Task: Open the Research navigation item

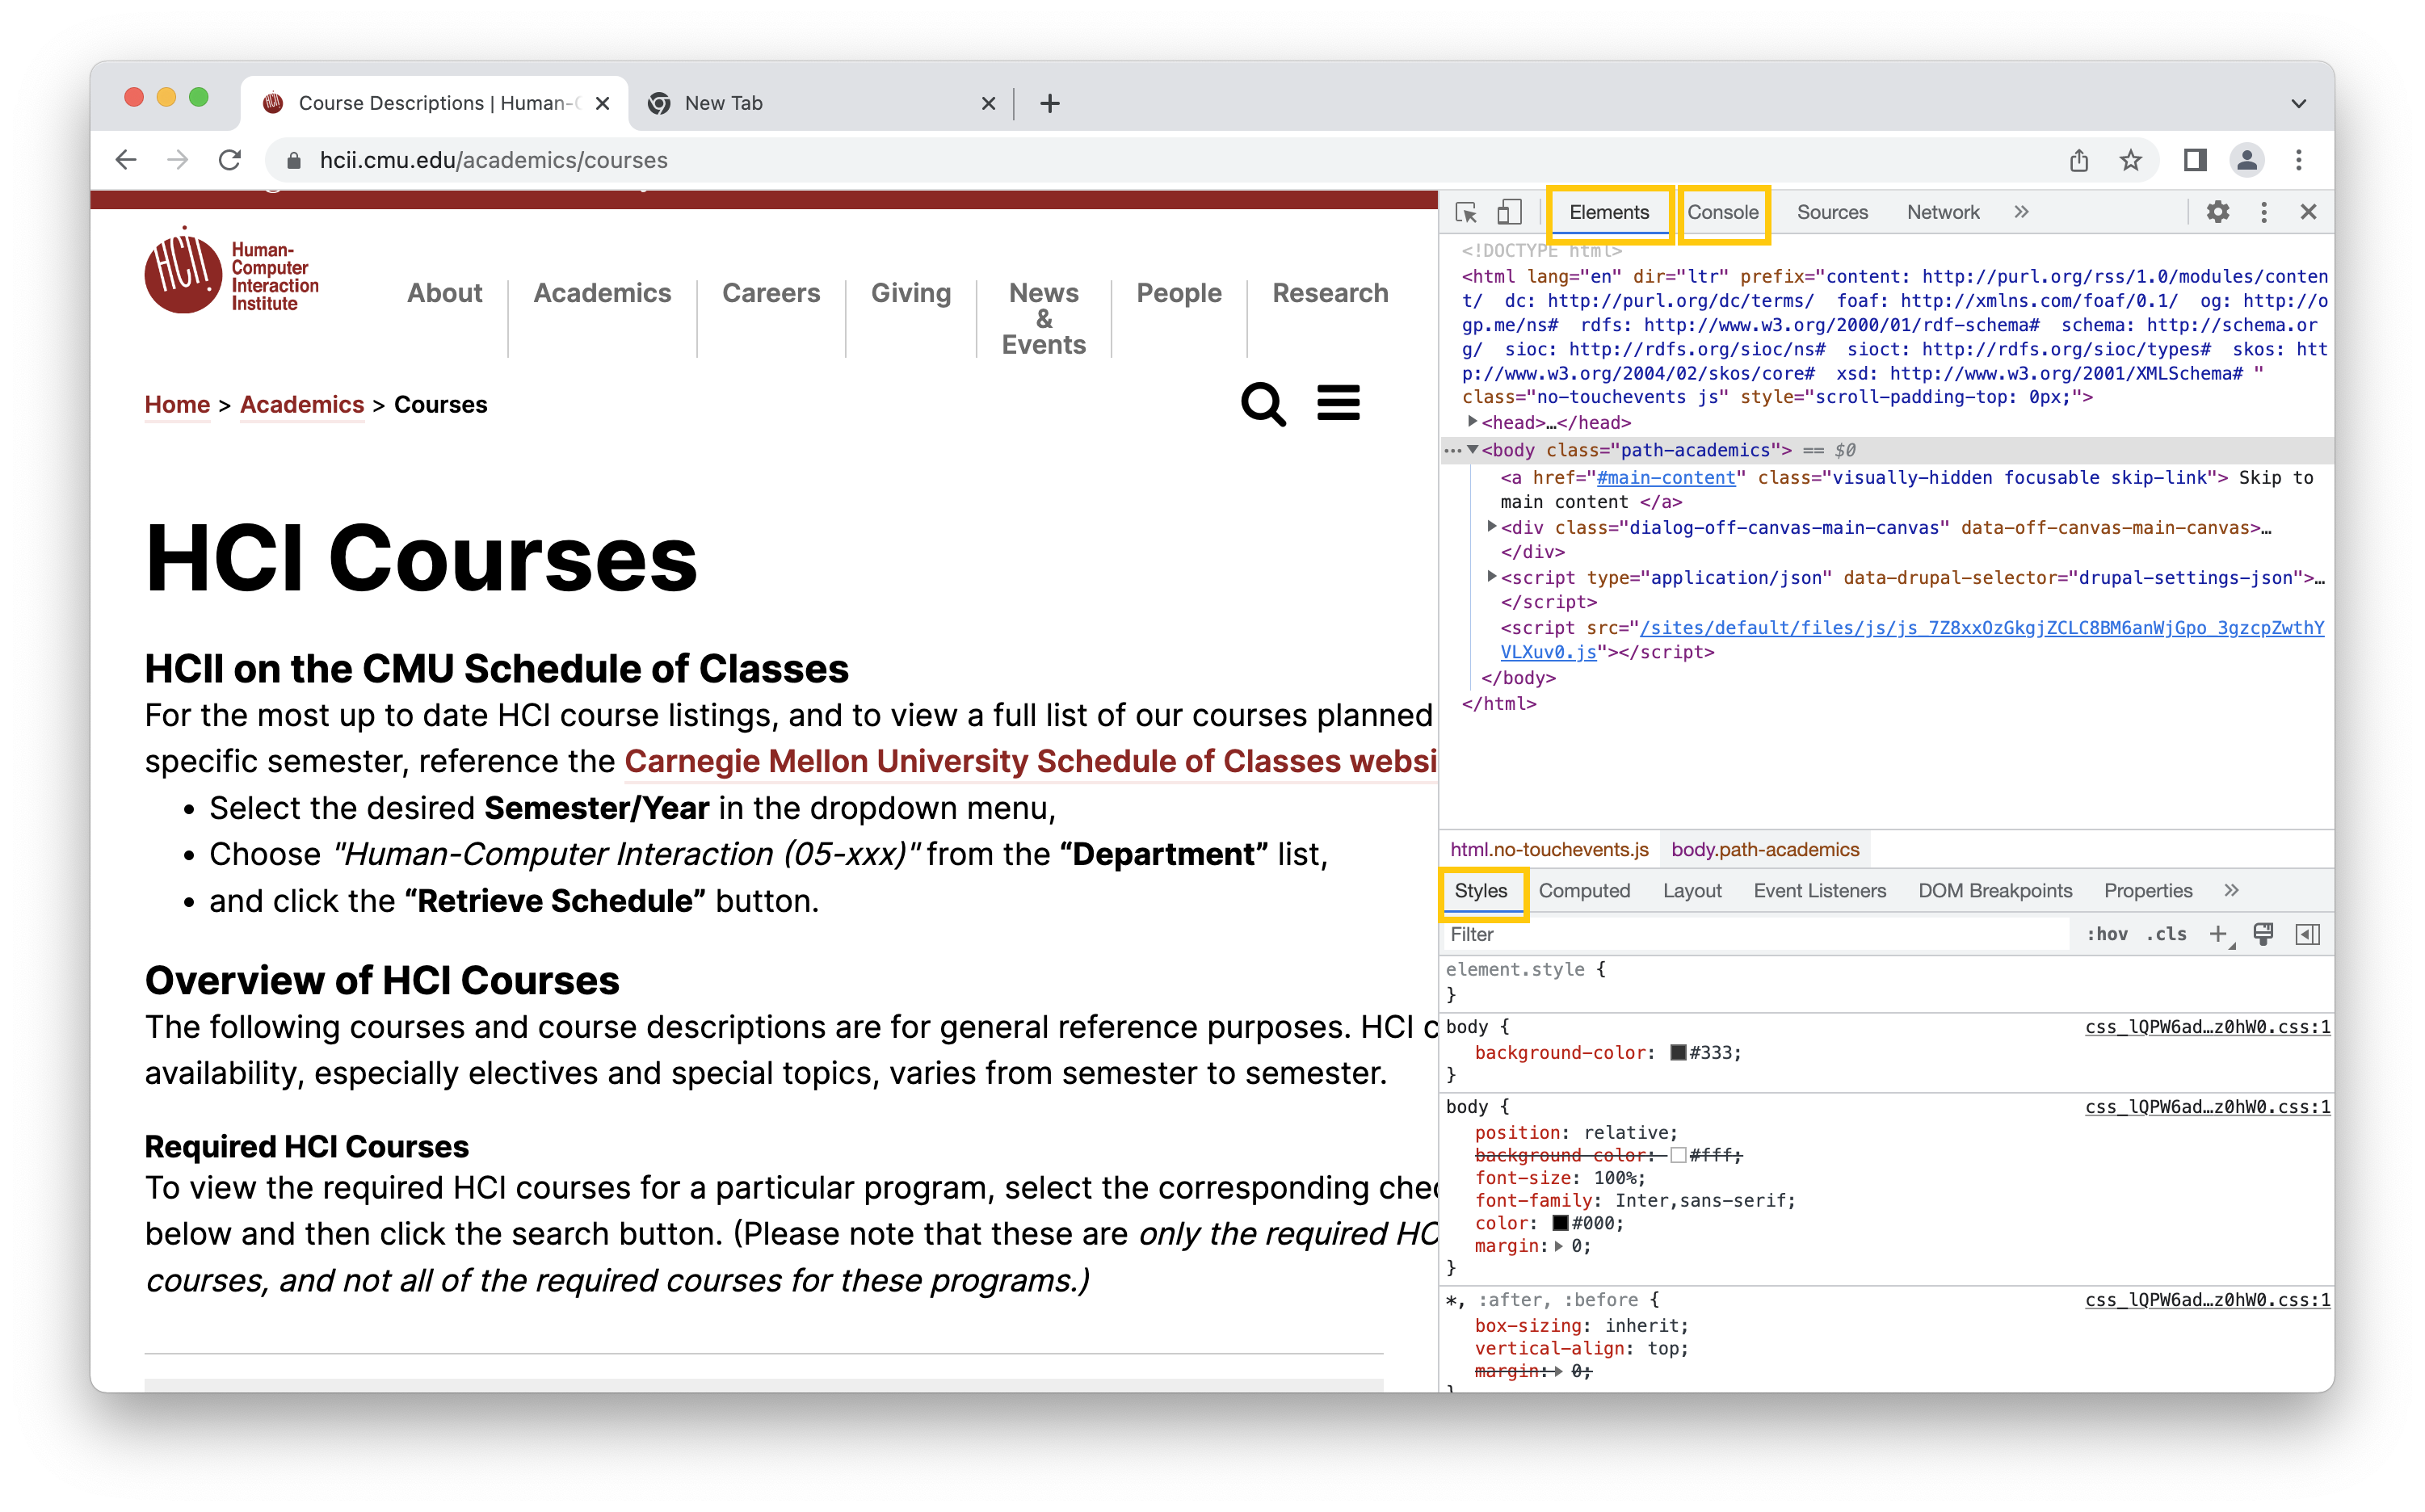Action: coord(1329,293)
